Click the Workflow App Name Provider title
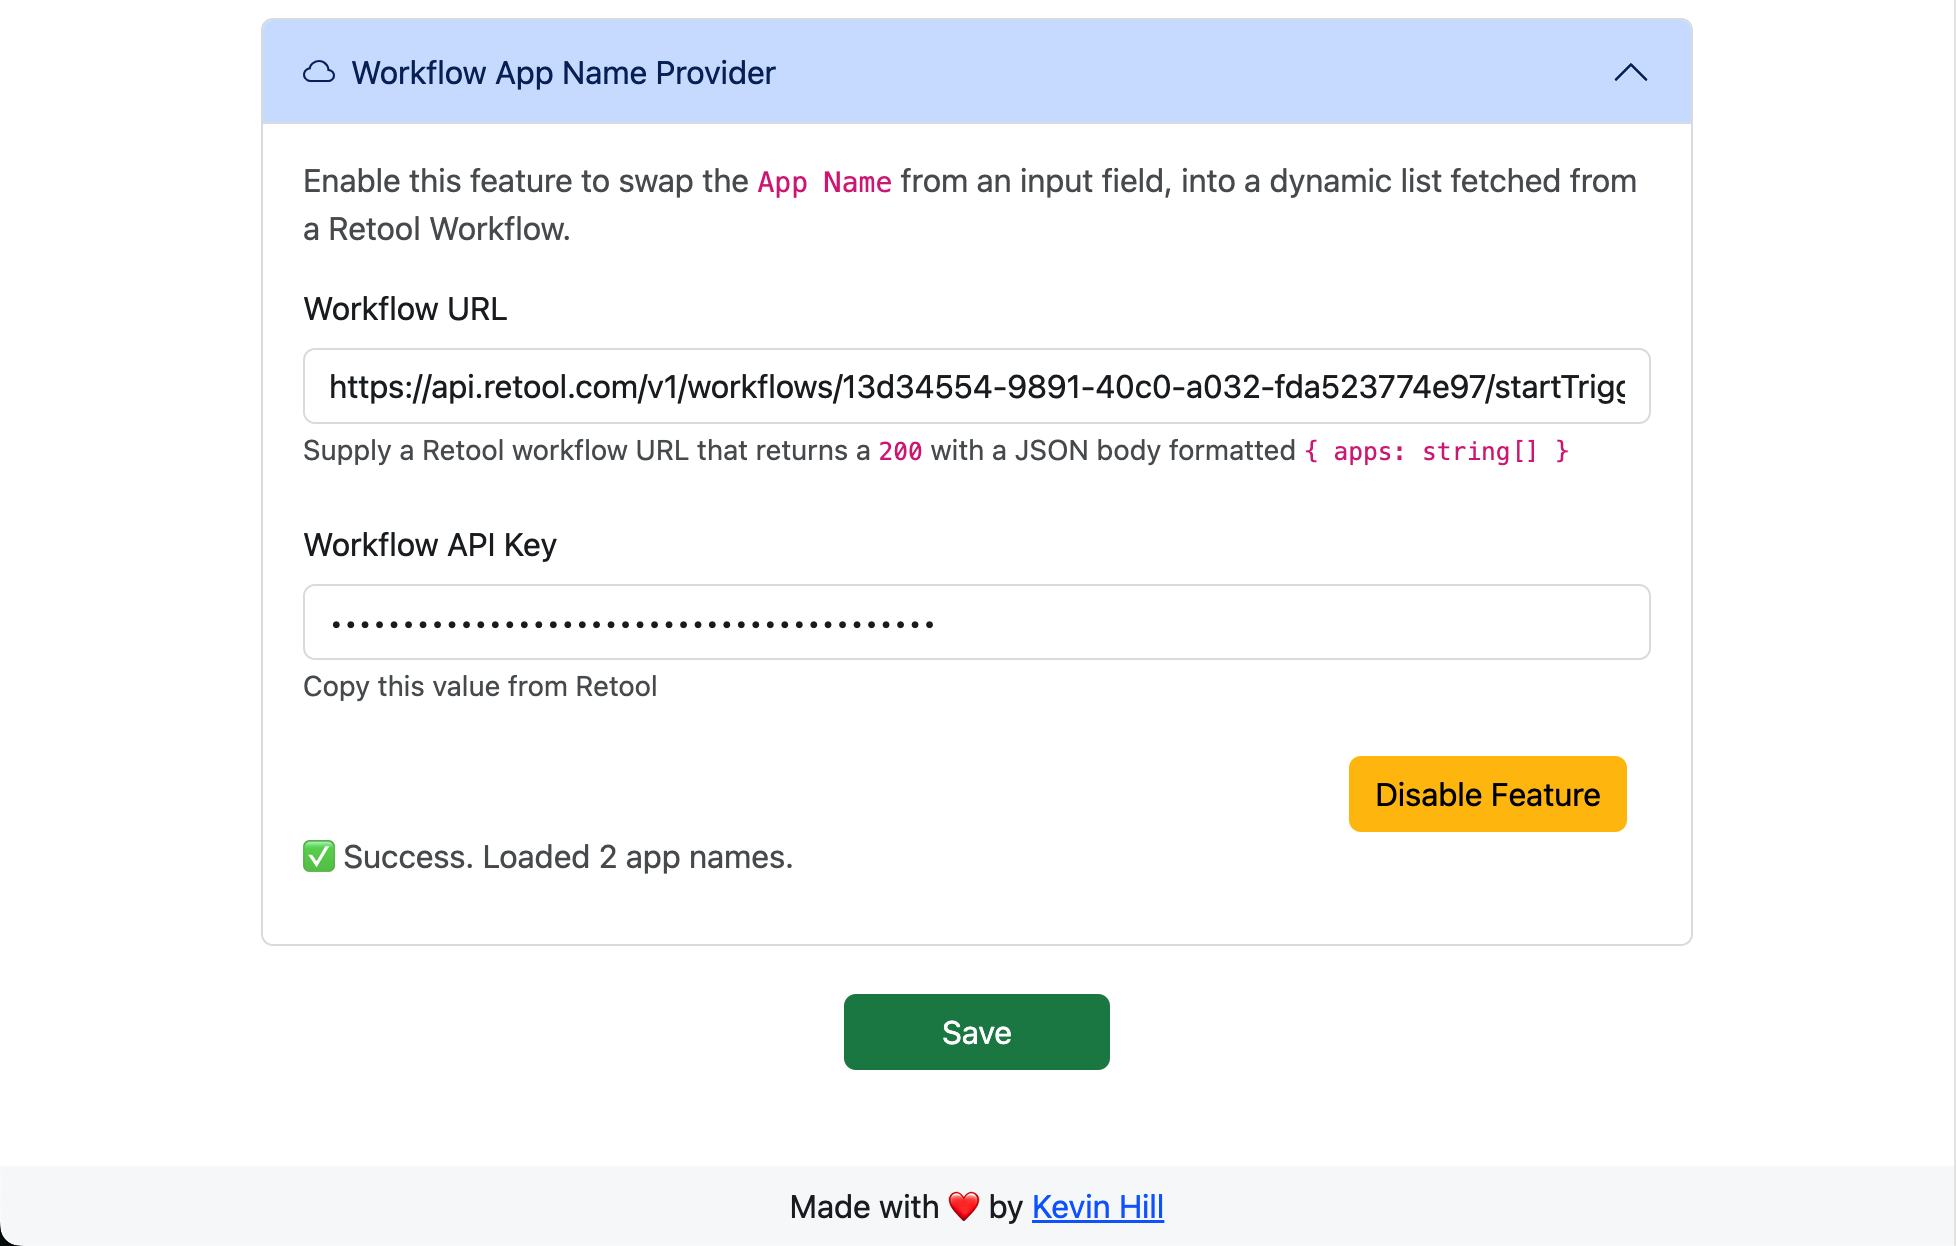This screenshot has width=1956, height=1246. pos(563,73)
